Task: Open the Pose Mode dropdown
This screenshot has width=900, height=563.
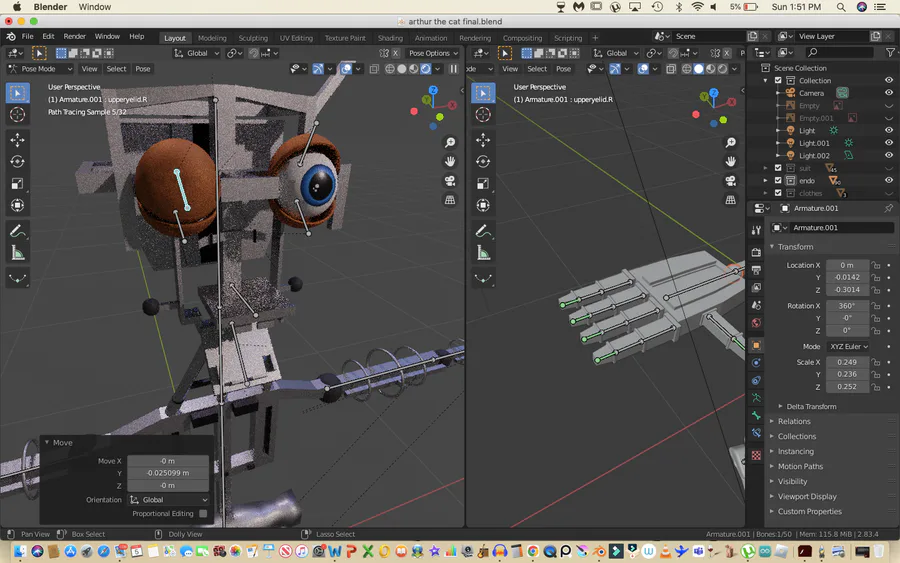Action: coord(41,69)
